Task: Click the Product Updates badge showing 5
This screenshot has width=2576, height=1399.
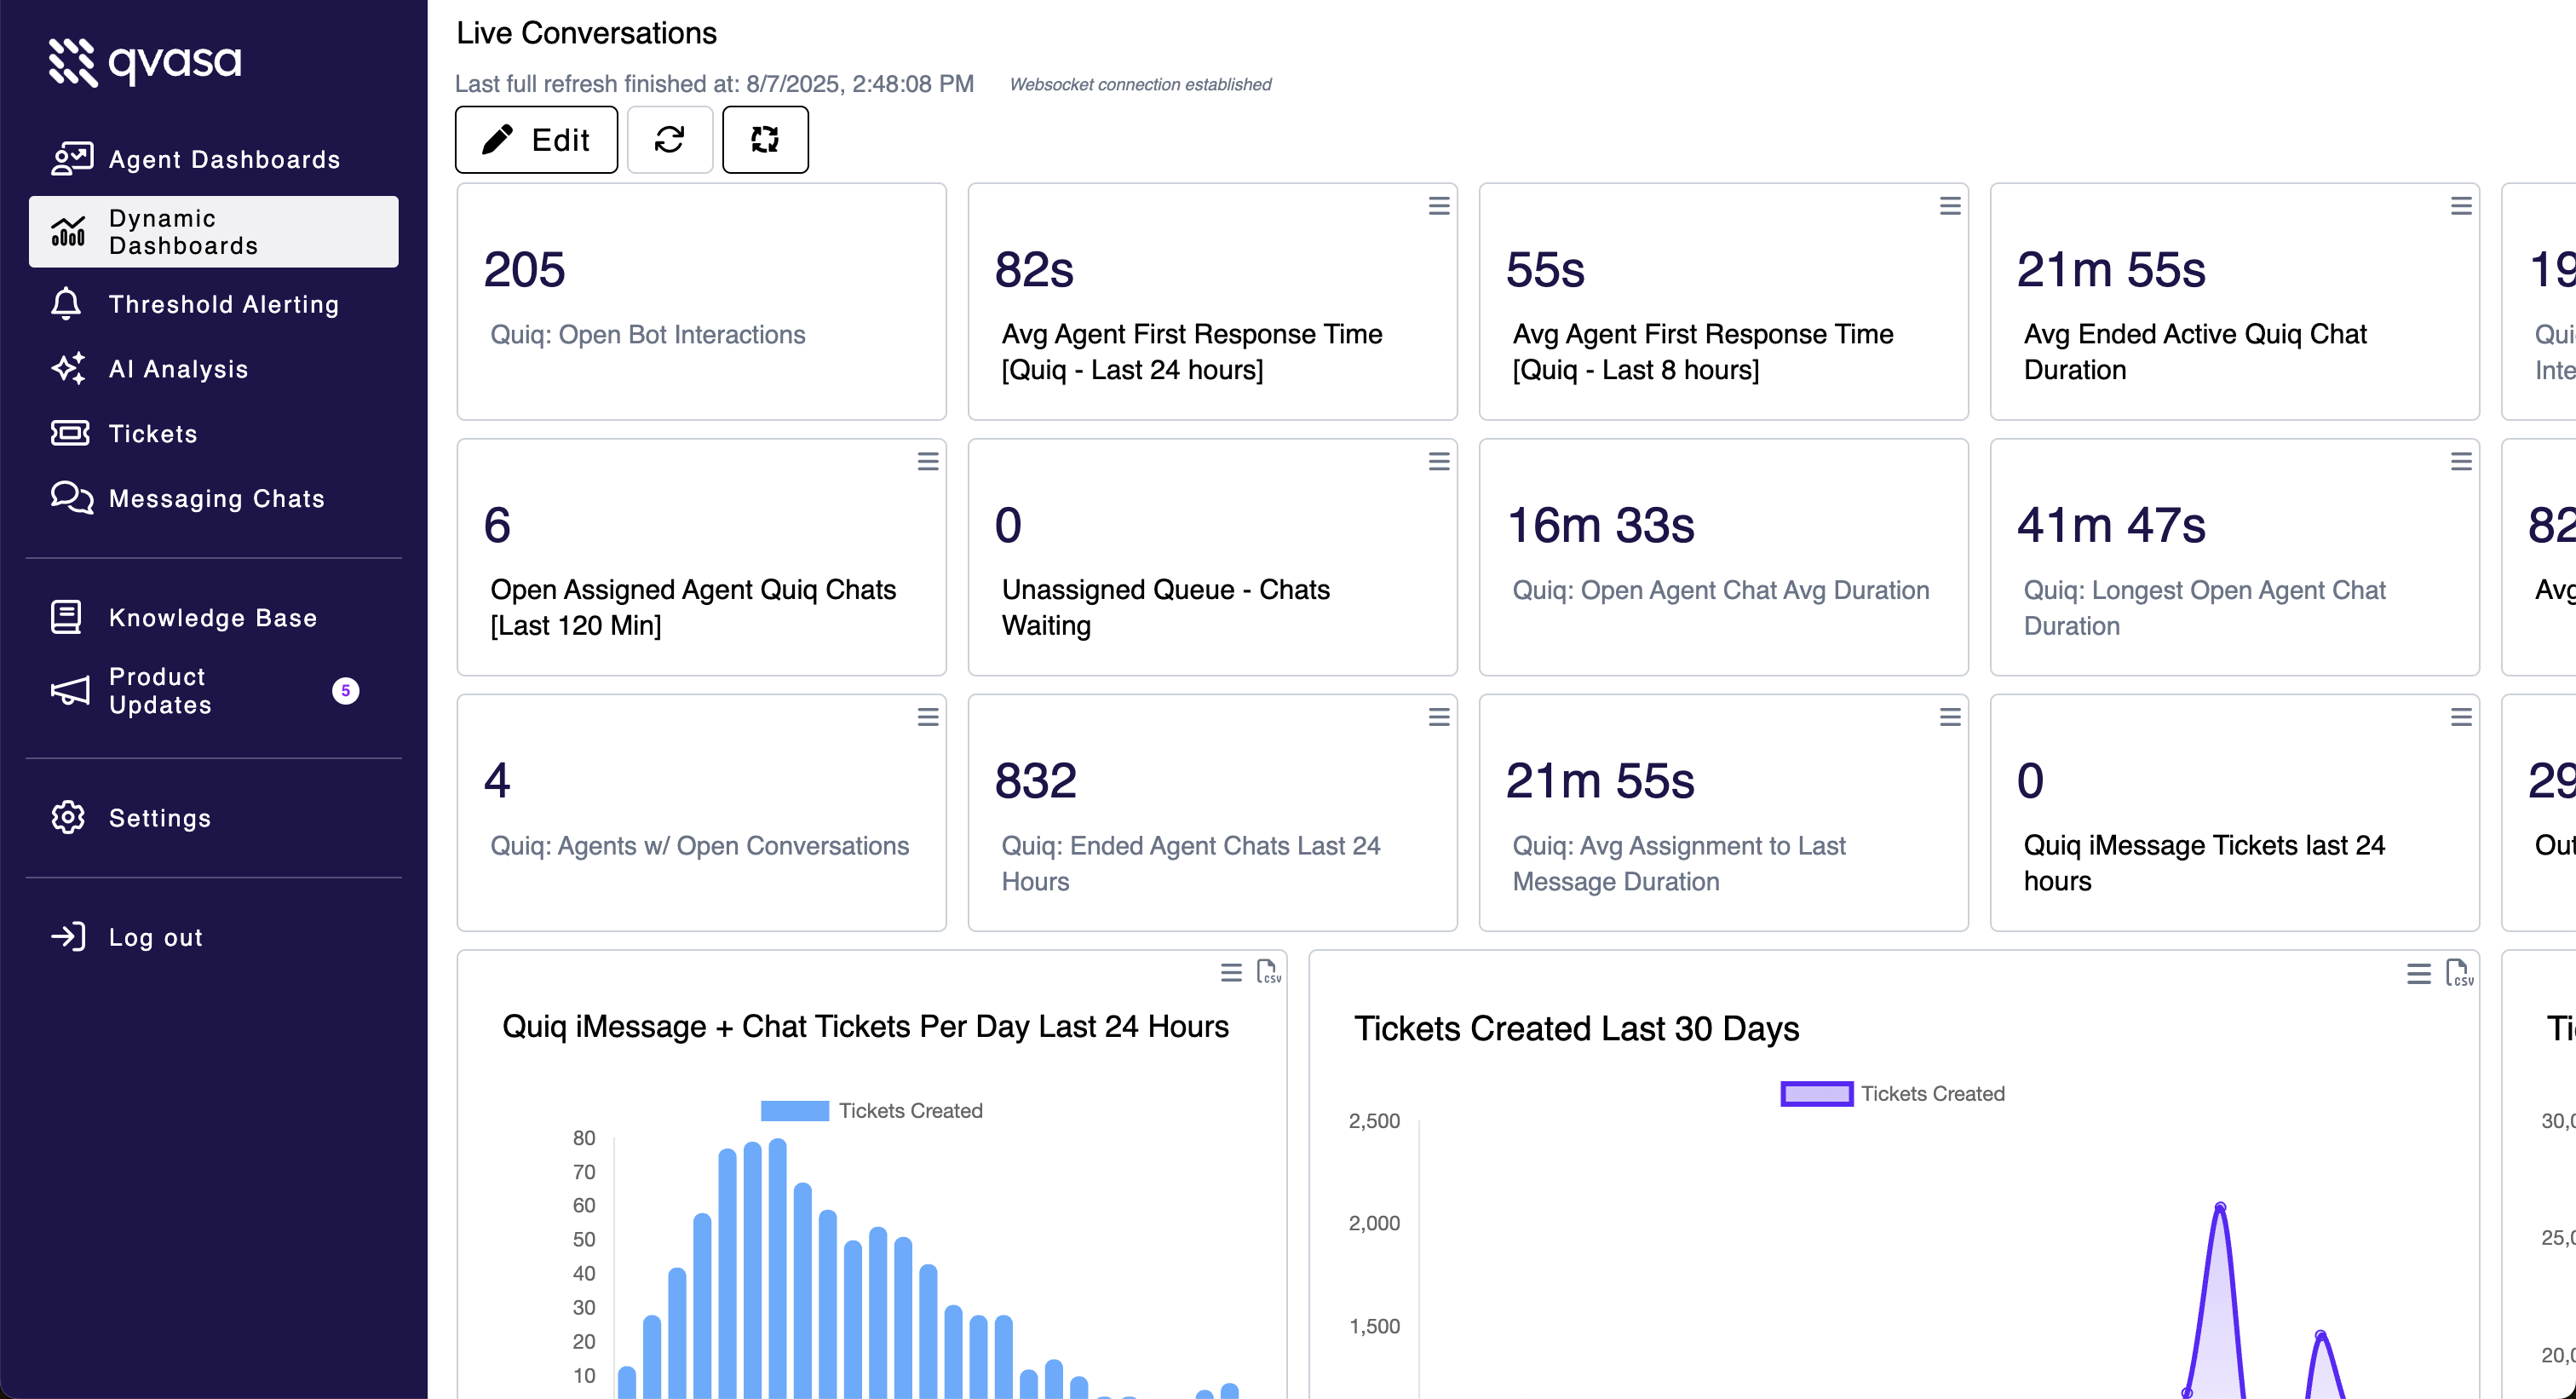Action: point(345,690)
